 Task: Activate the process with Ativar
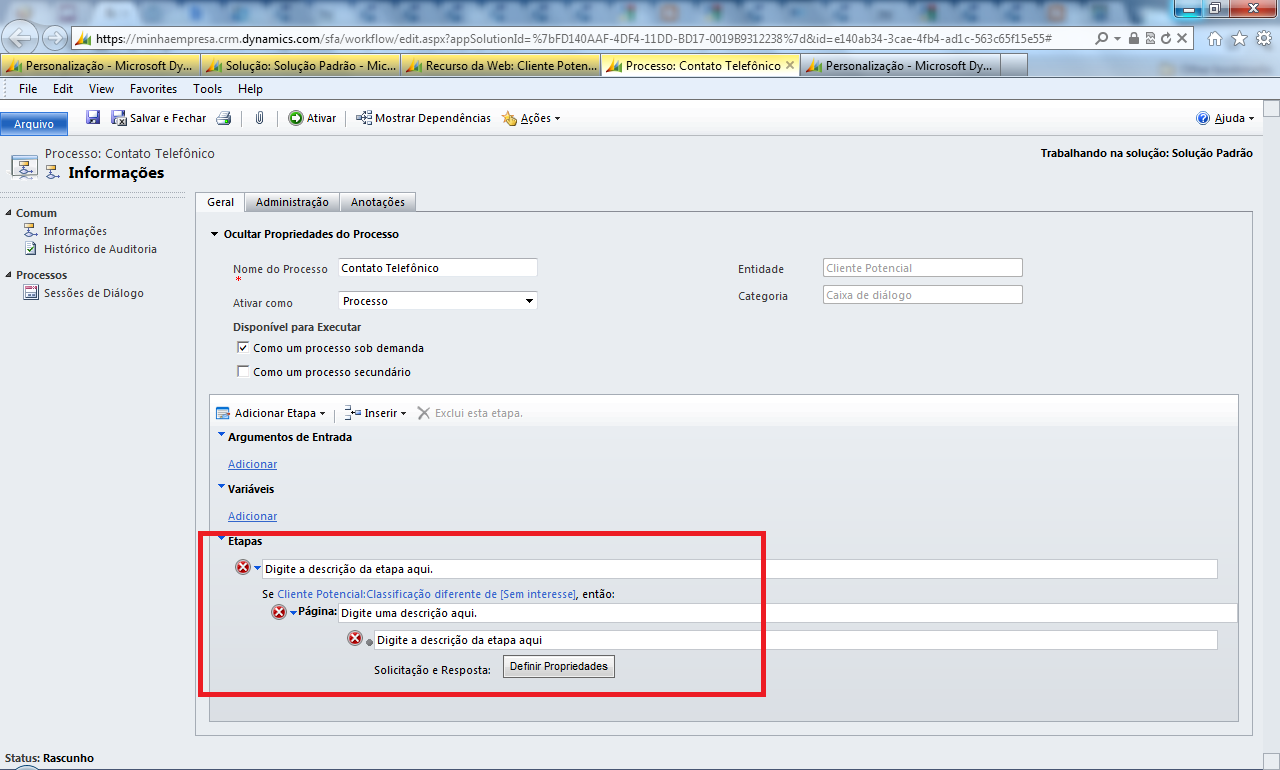pyautogui.click(x=312, y=118)
